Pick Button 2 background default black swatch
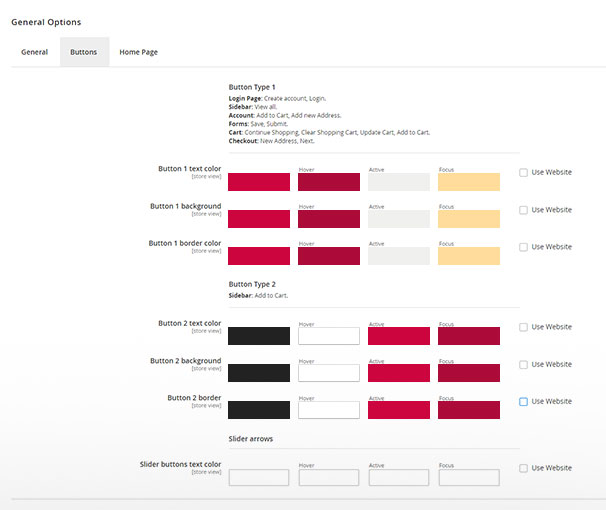 coord(259,373)
